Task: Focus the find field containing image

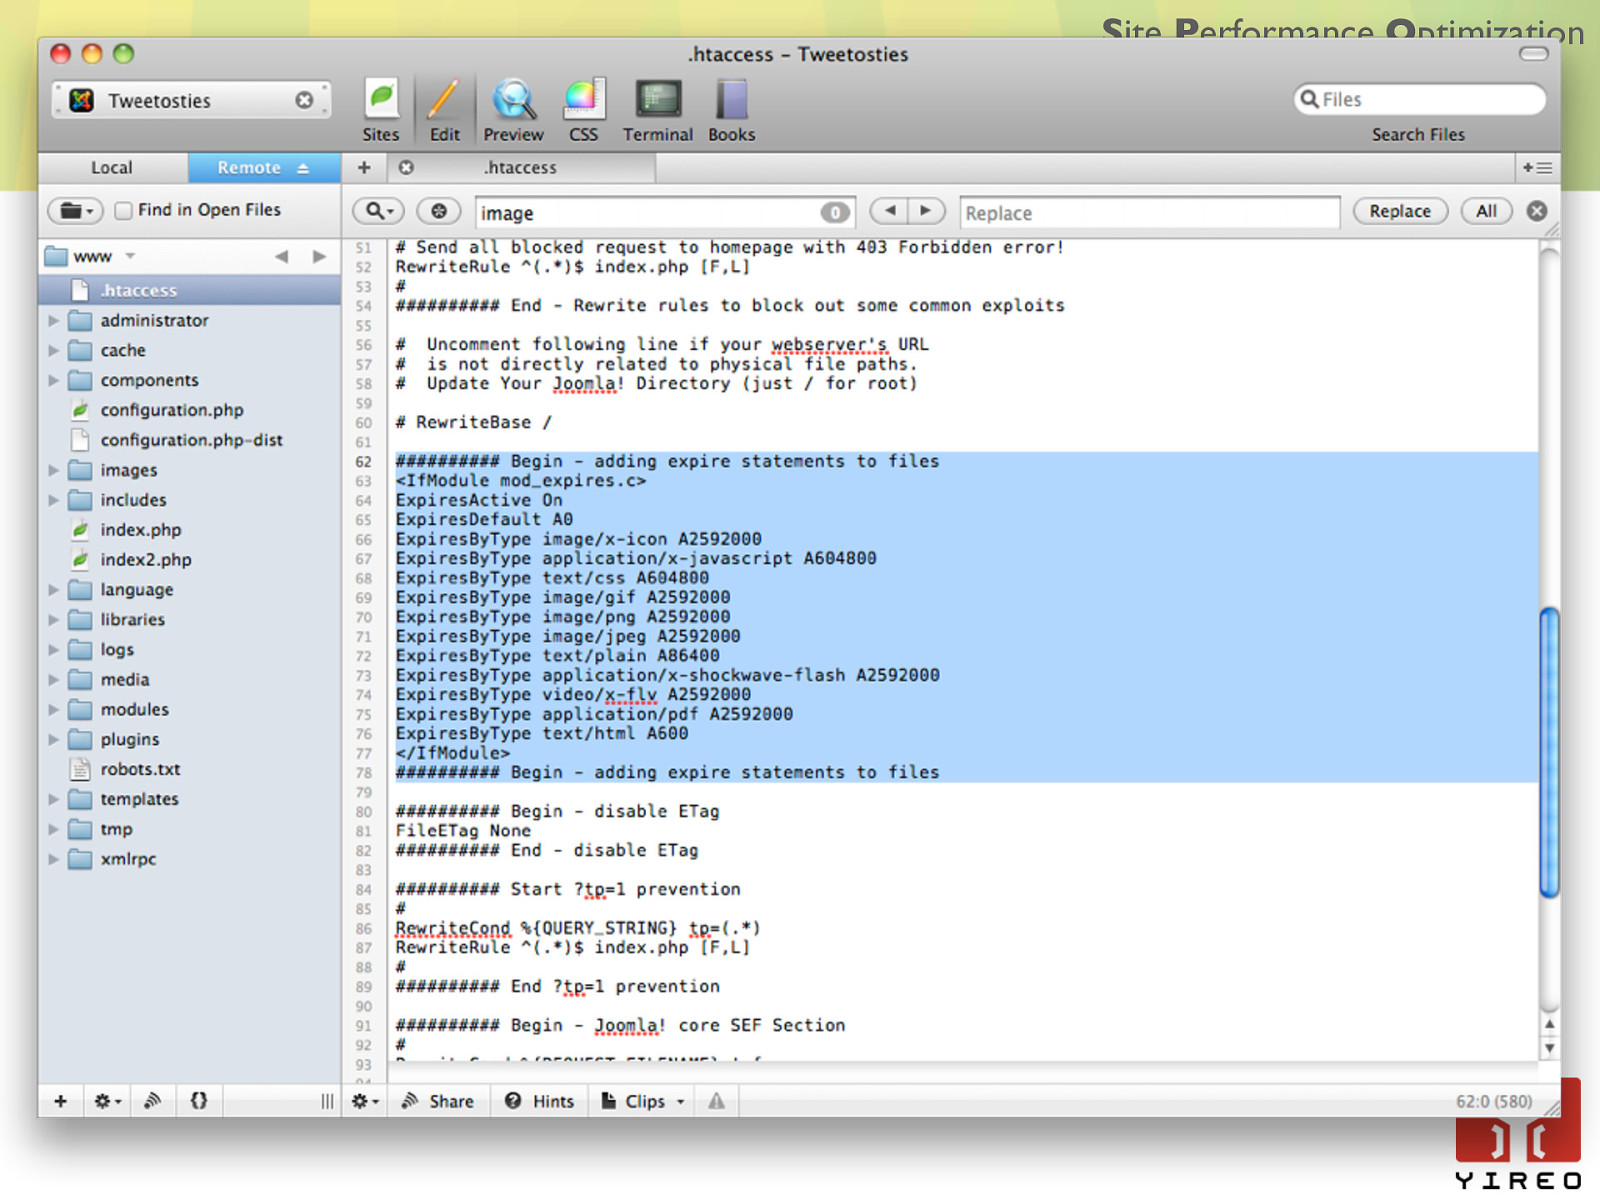Action: pos(665,212)
